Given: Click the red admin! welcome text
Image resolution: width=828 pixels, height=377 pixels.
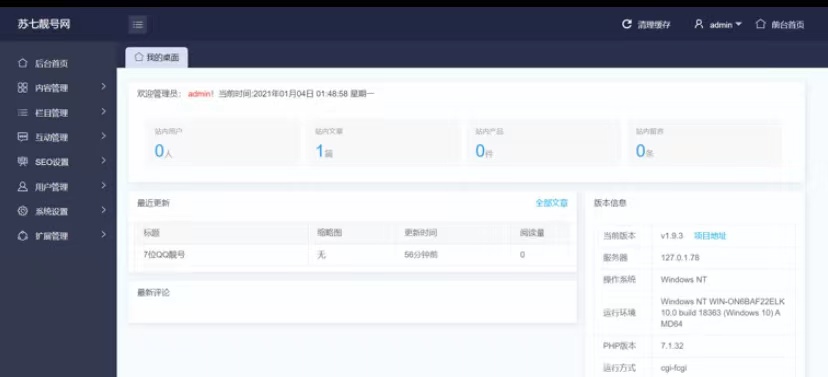Looking at the screenshot, I should (x=201, y=94).
